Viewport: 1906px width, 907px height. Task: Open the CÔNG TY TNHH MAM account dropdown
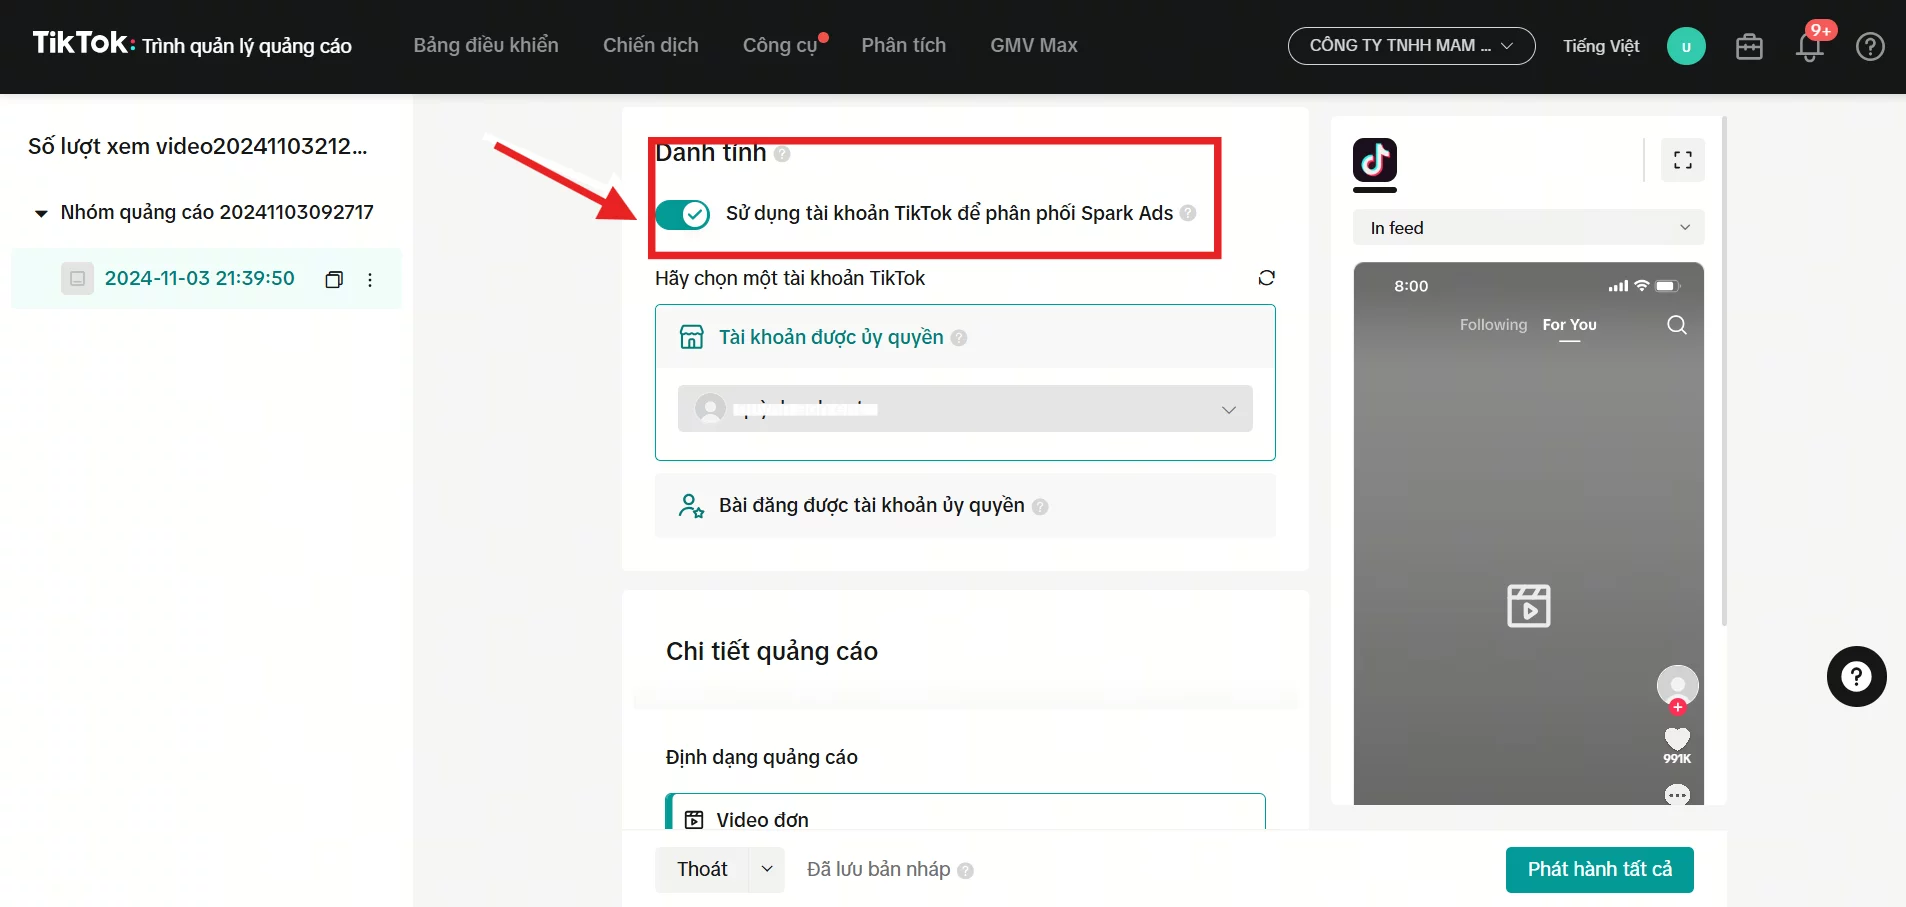click(1411, 46)
